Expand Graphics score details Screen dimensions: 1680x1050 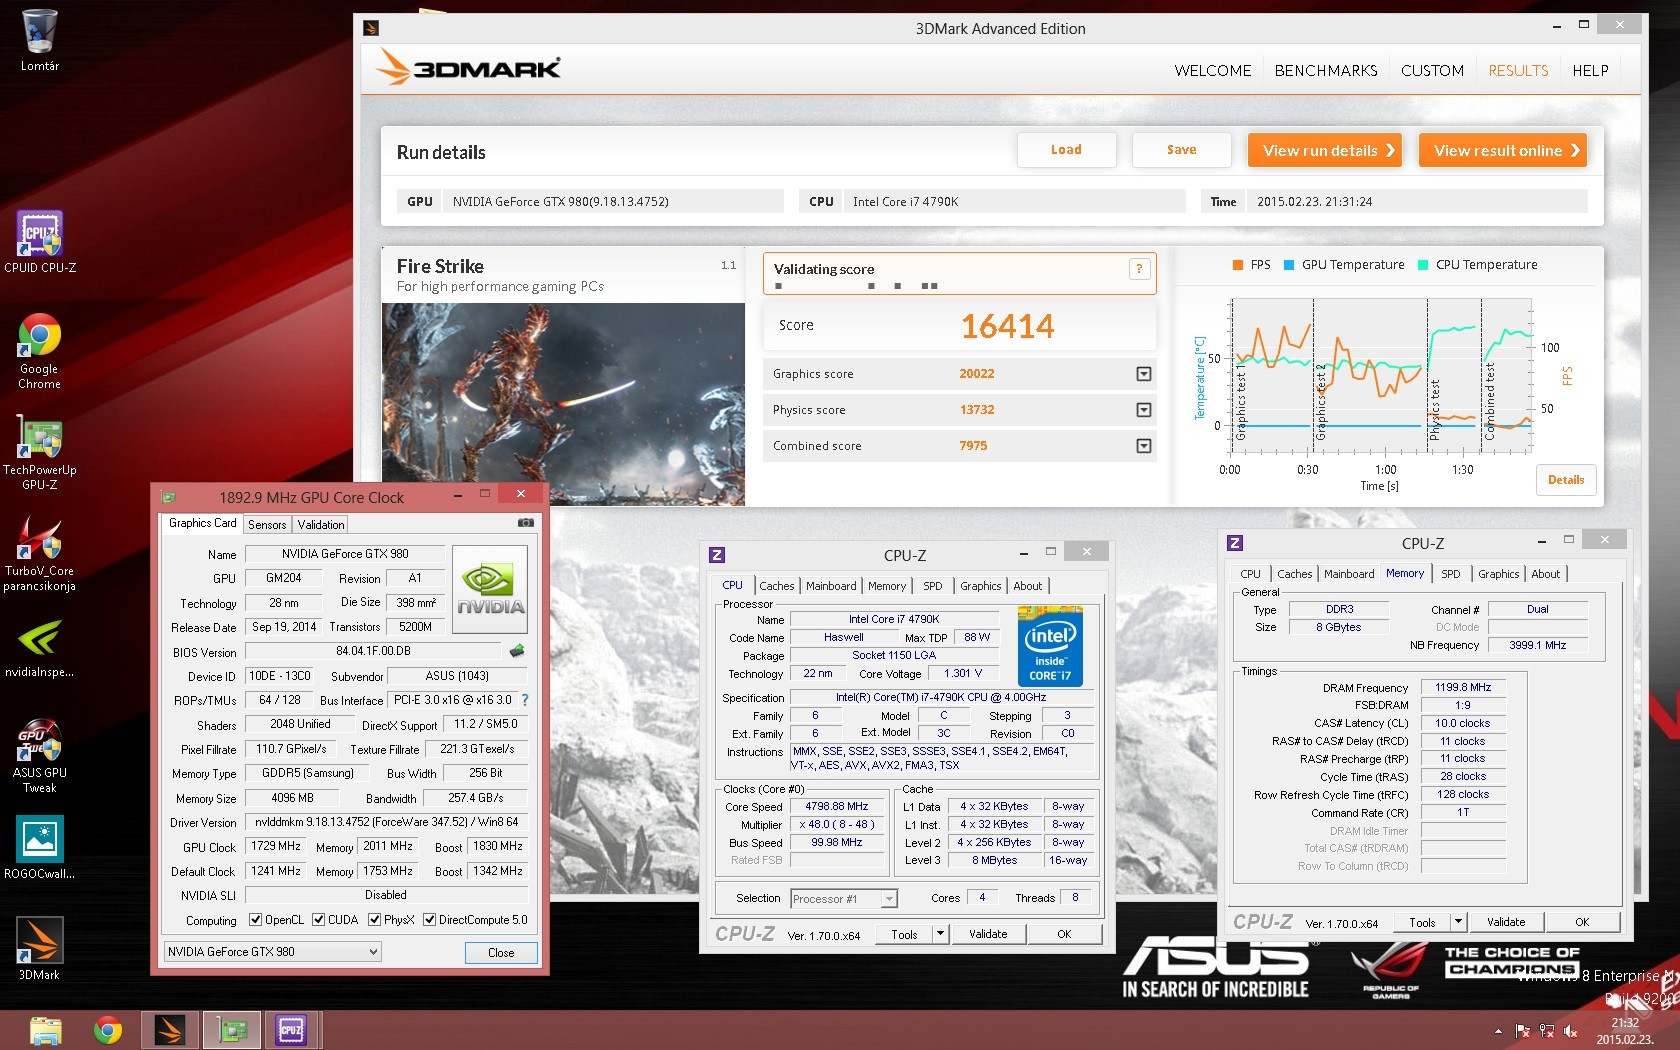click(x=1144, y=374)
